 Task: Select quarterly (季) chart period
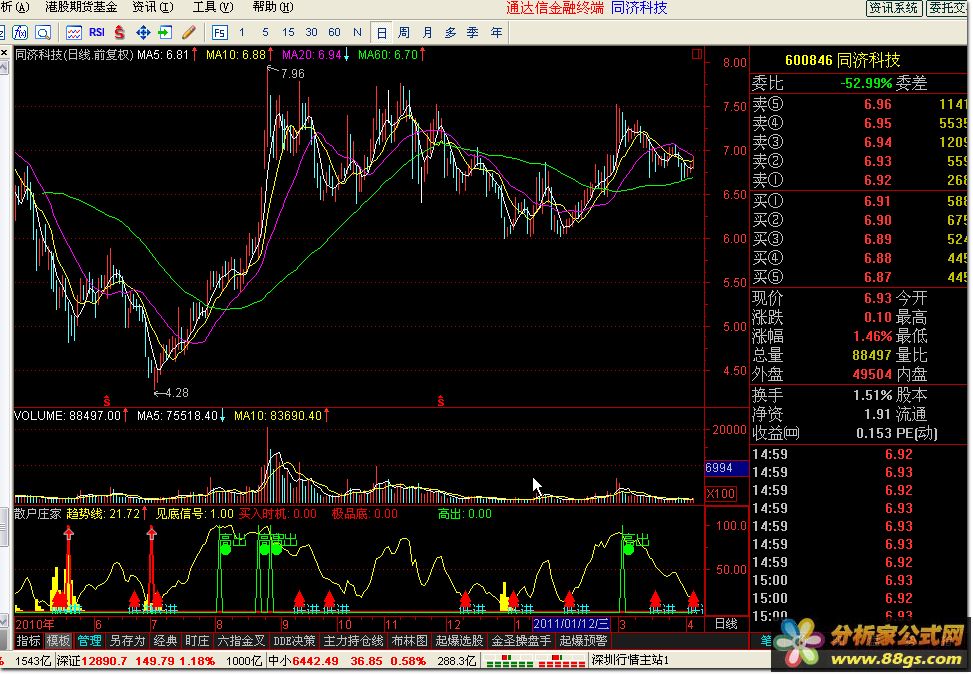[x=473, y=32]
